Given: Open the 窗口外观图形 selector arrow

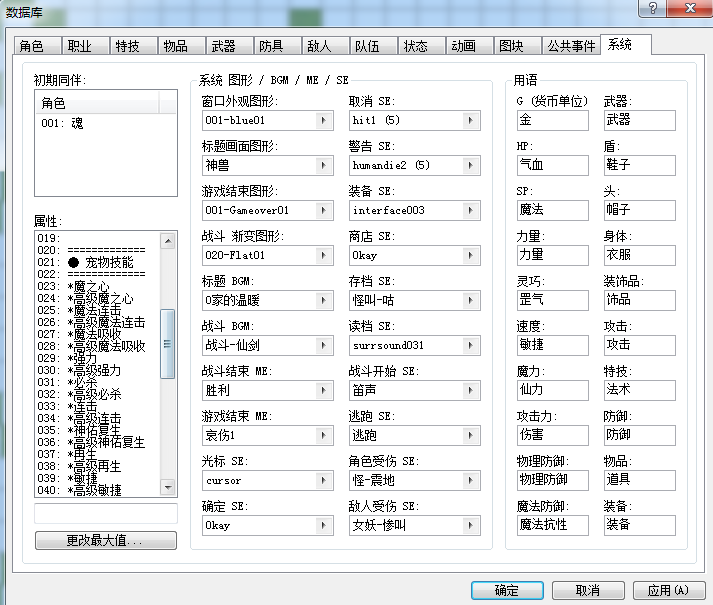Looking at the screenshot, I should tap(323, 121).
